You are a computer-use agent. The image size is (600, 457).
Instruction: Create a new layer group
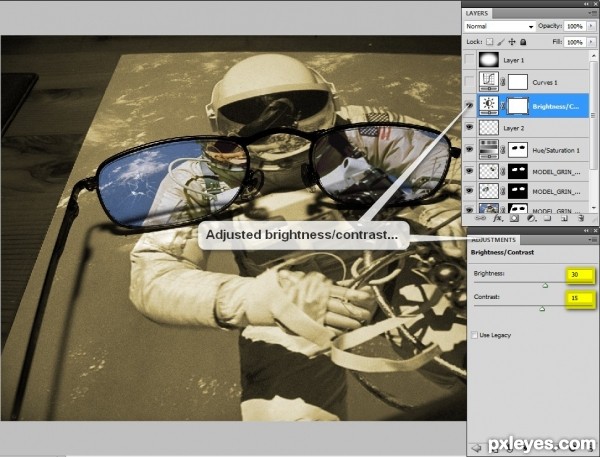click(x=548, y=218)
